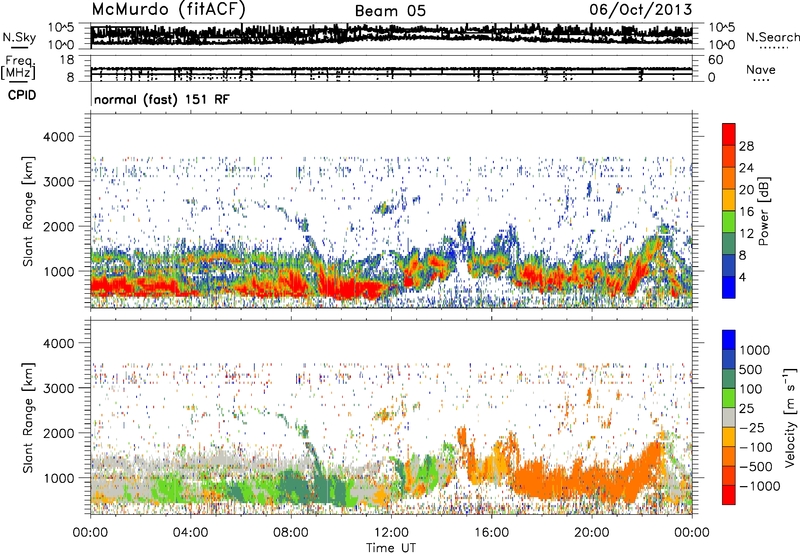Click the 'CPID' row label

tap(22, 95)
